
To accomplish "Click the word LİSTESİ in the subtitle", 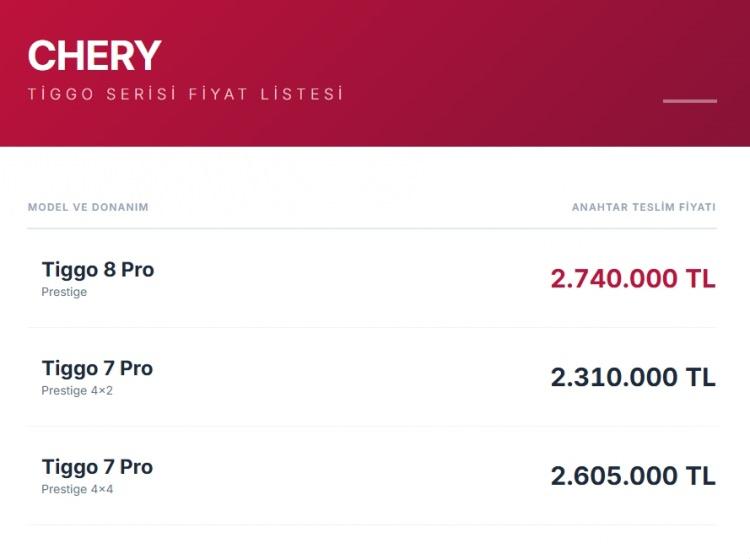I will [300, 94].
